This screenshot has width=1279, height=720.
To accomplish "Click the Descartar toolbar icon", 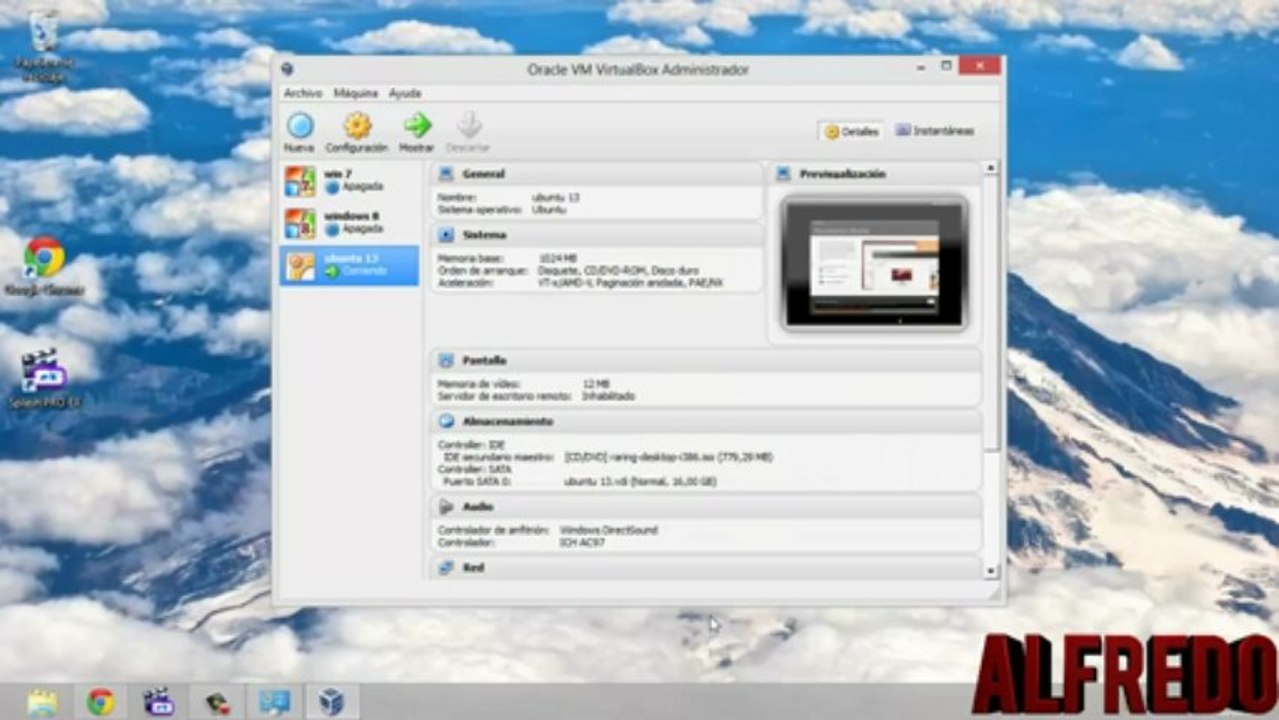I will (468, 126).
